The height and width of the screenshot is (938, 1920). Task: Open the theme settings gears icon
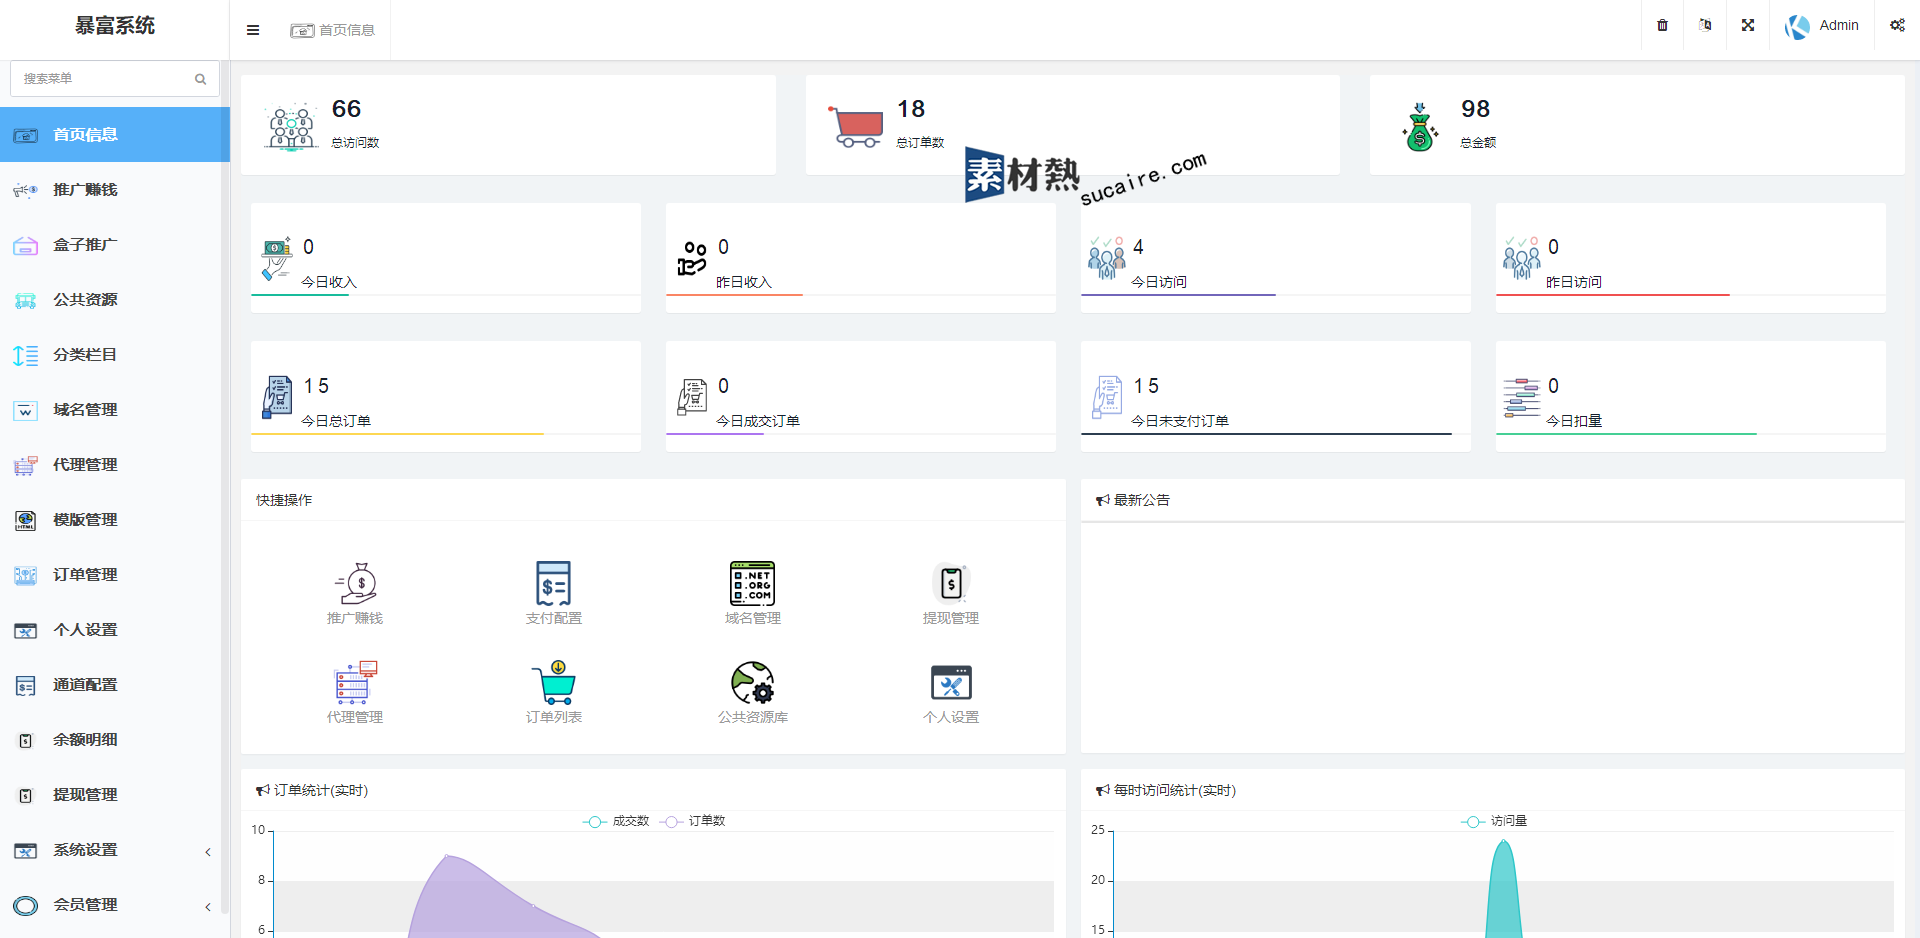[1897, 25]
